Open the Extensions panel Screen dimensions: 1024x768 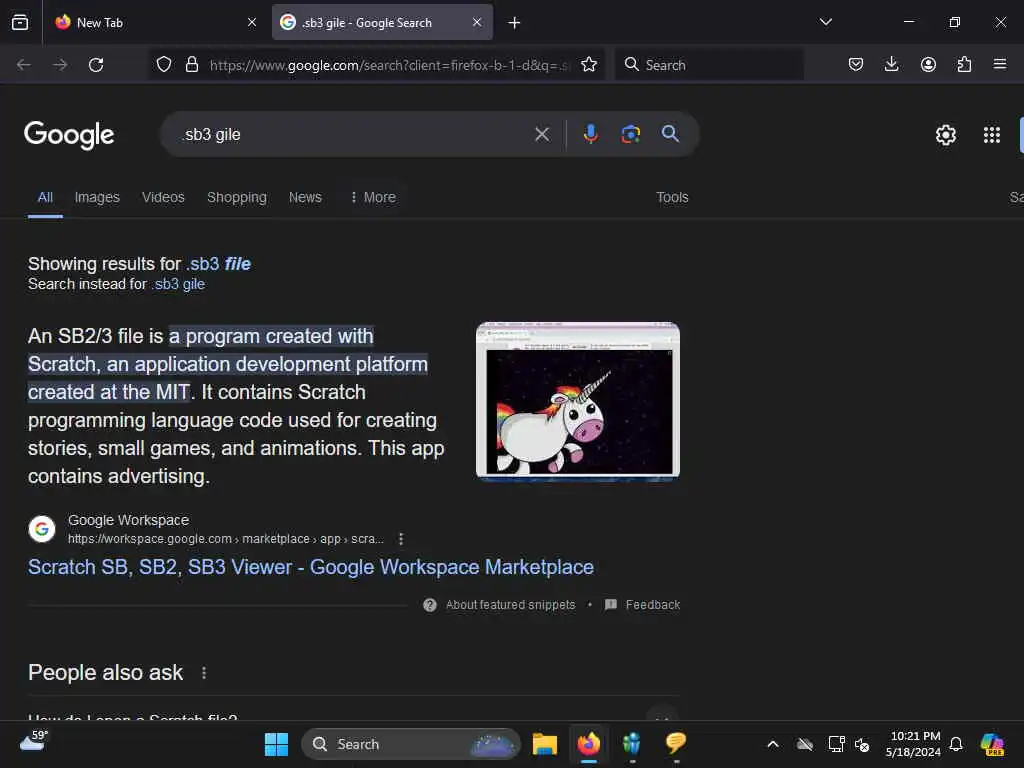pyautogui.click(x=964, y=64)
